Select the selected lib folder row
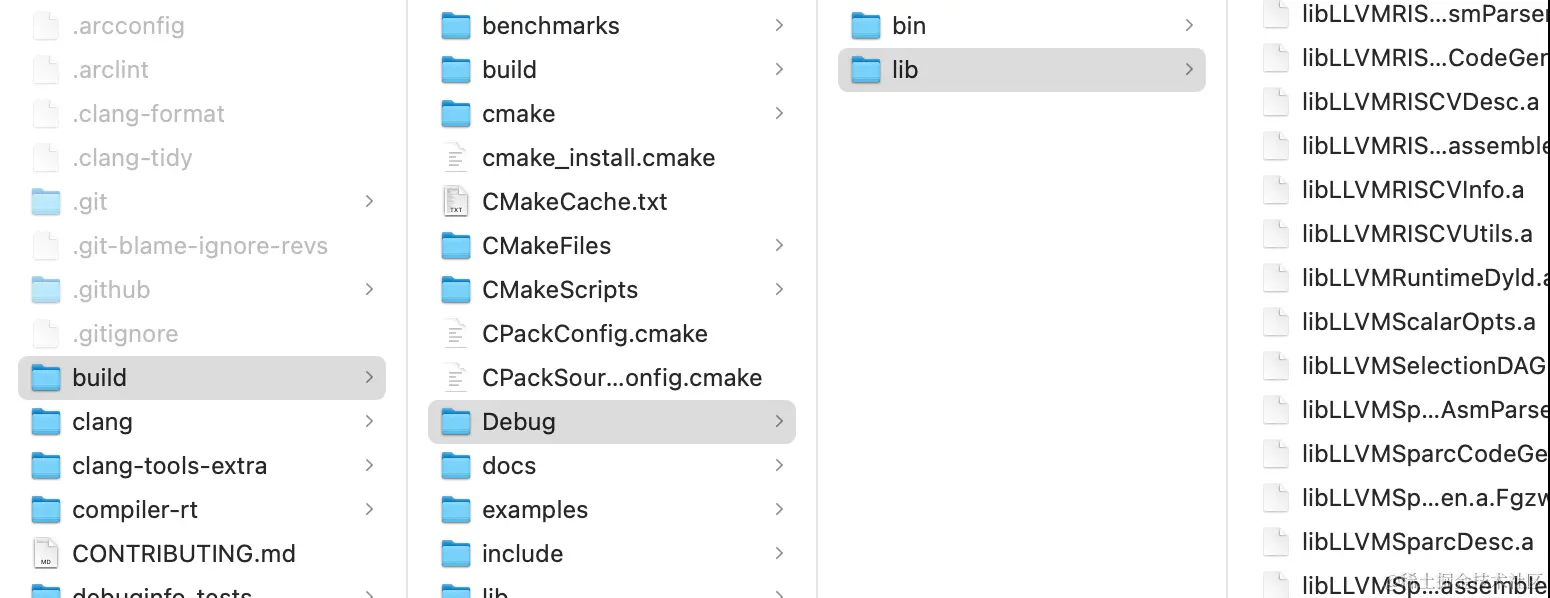Image resolution: width=1550 pixels, height=598 pixels. tap(1020, 70)
